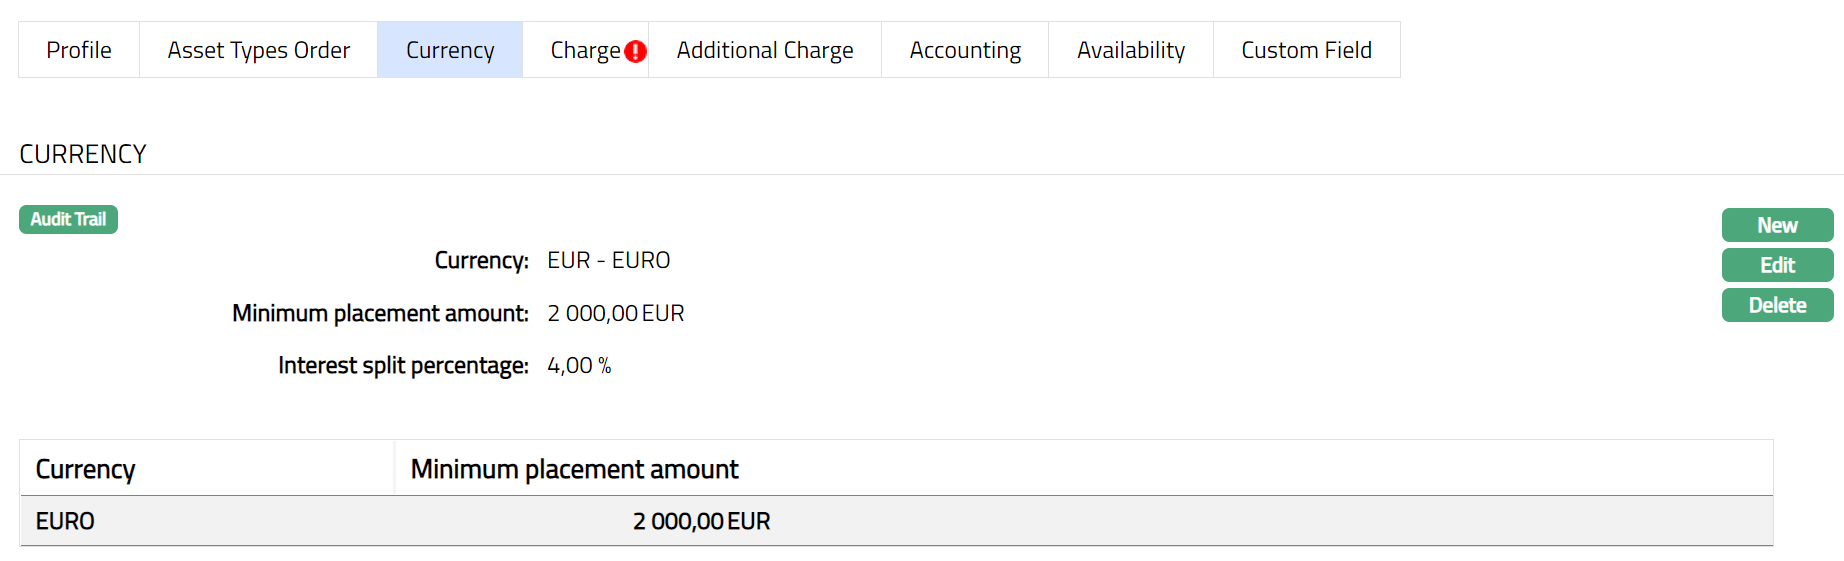Switch to Asset Types Order tab
Screen dimensions: 1844x561
258,50
